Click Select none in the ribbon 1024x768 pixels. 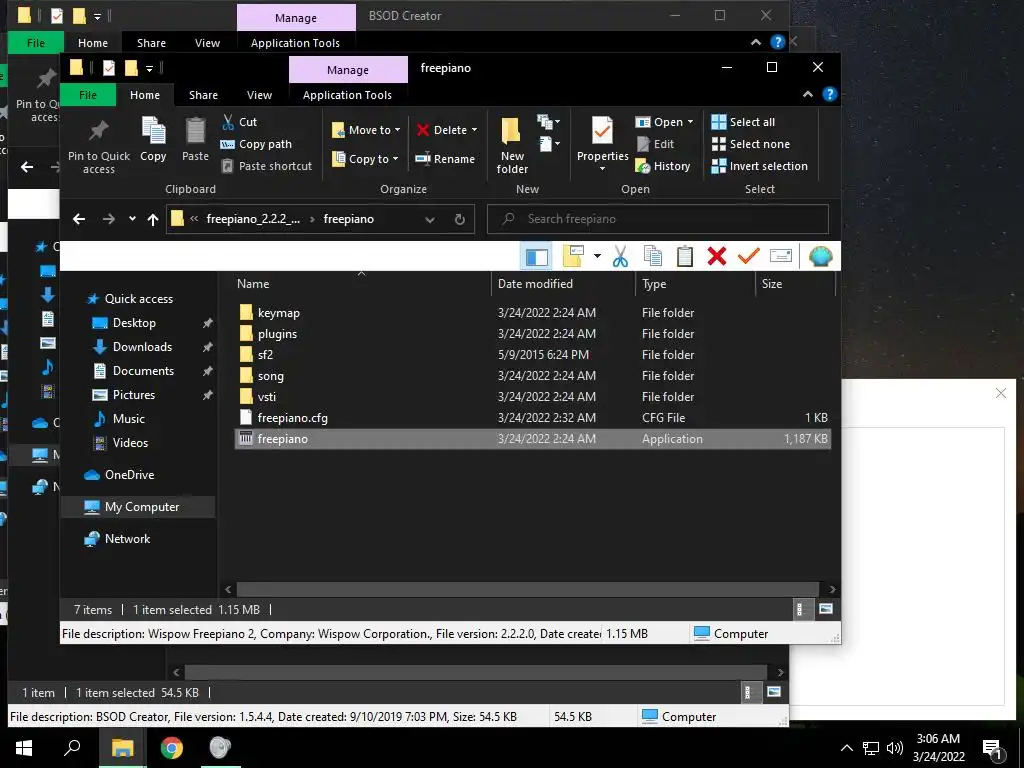(x=750, y=144)
